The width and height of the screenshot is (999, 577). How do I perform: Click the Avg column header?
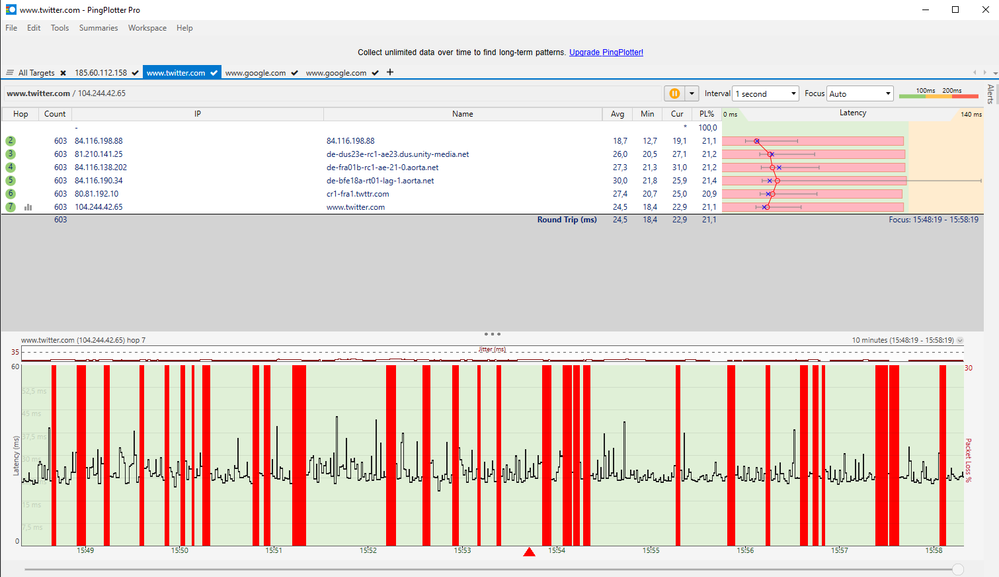click(617, 114)
